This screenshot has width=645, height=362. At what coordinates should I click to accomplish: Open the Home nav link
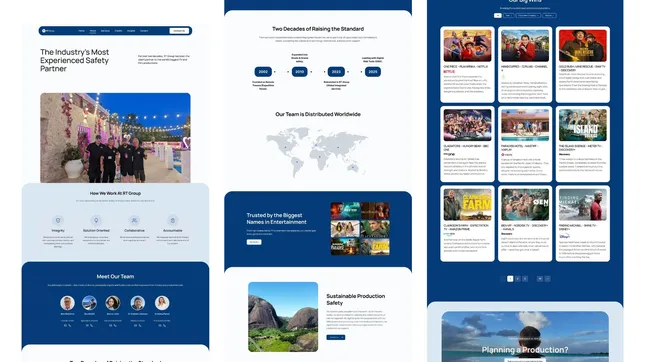click(x=81, y=31)
